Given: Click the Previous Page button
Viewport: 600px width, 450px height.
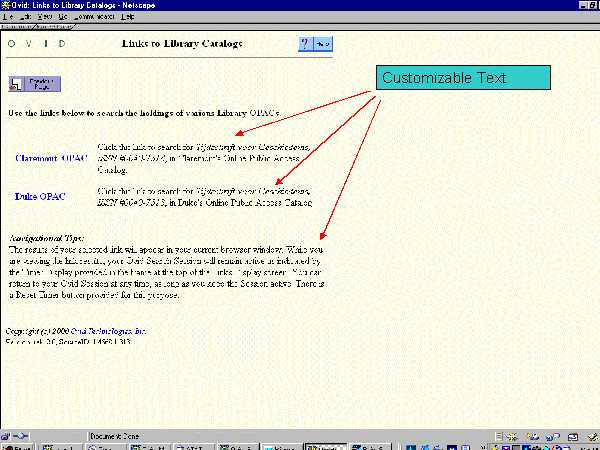Looking at the screenshot, I should tap(34, 84).
